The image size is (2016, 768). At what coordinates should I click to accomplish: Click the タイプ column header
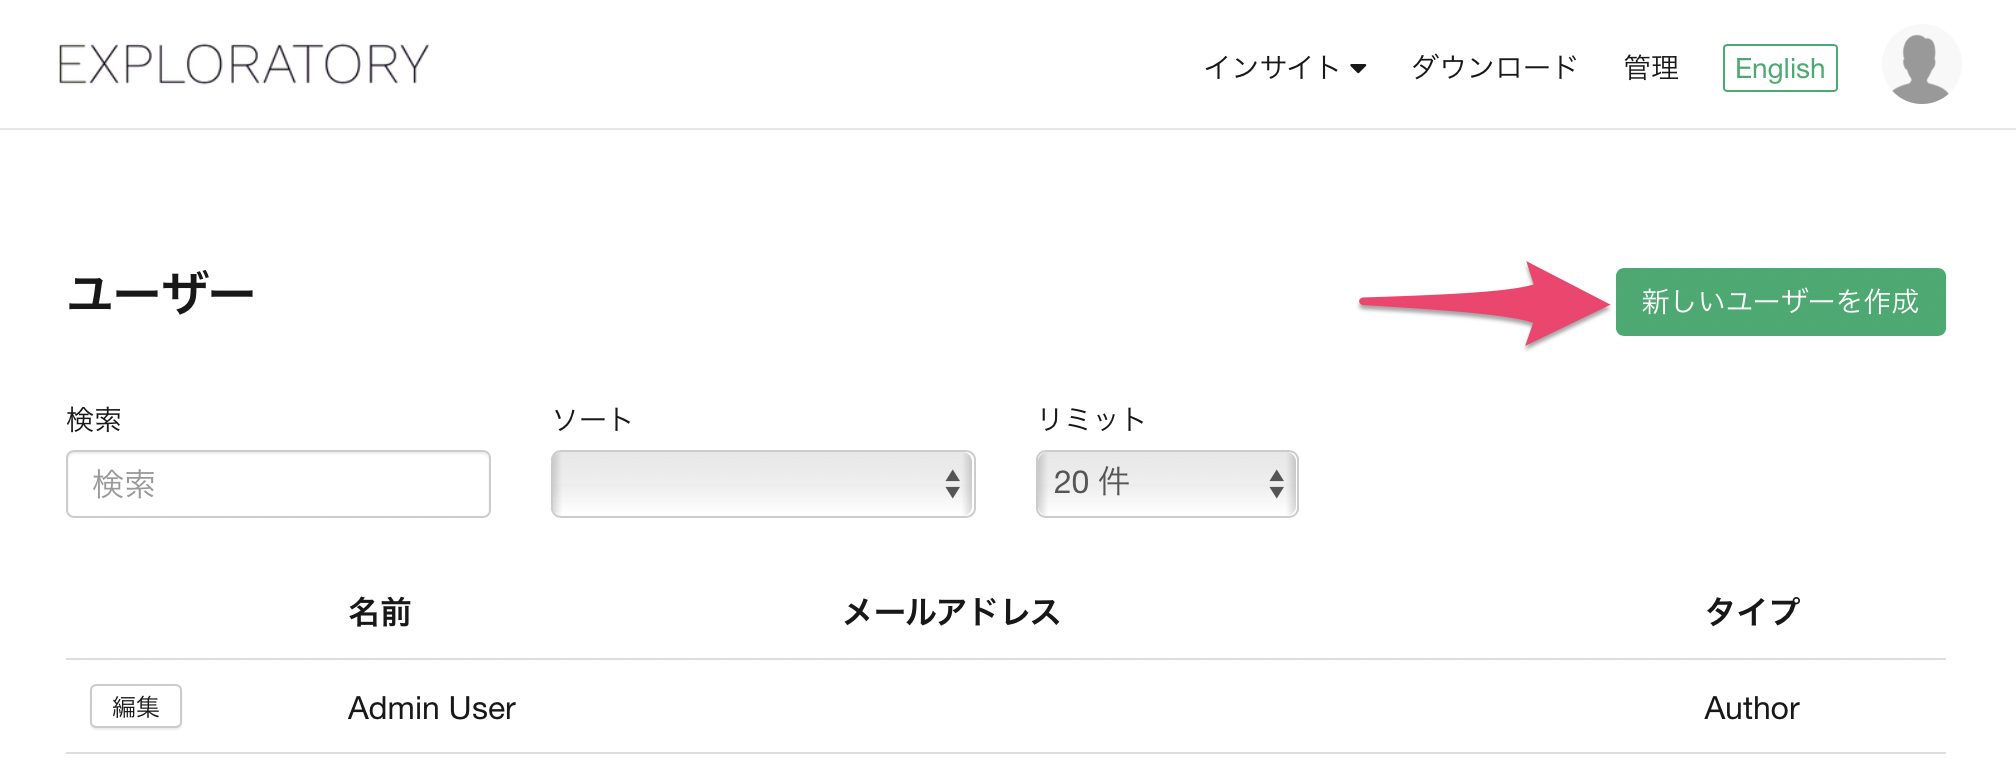(x=1752, y=612)
